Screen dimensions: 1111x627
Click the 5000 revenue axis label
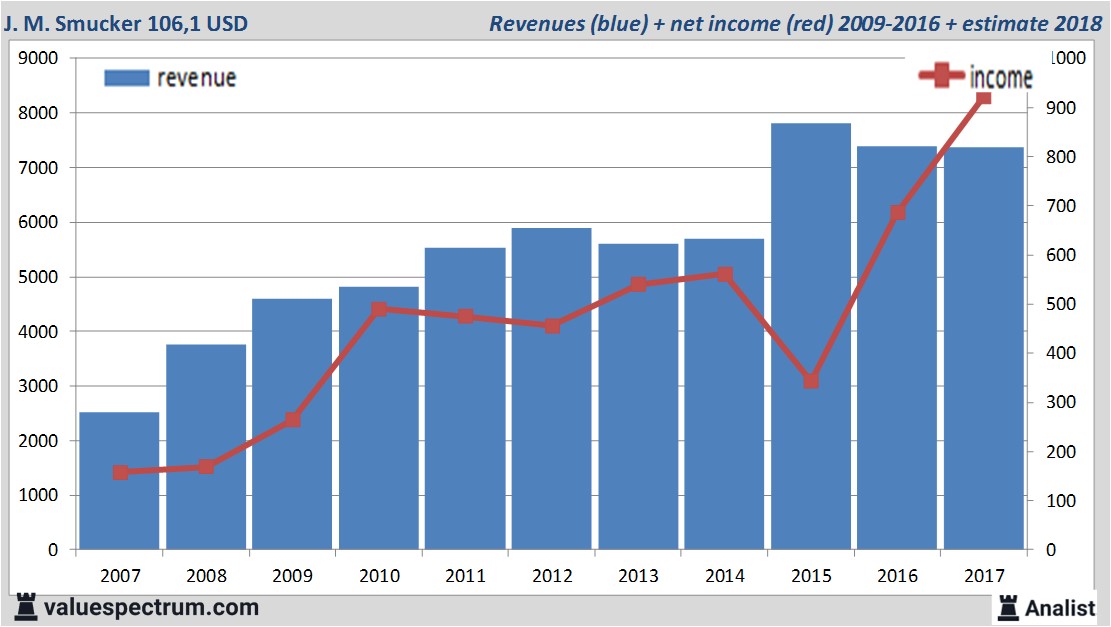pos(39,277)
